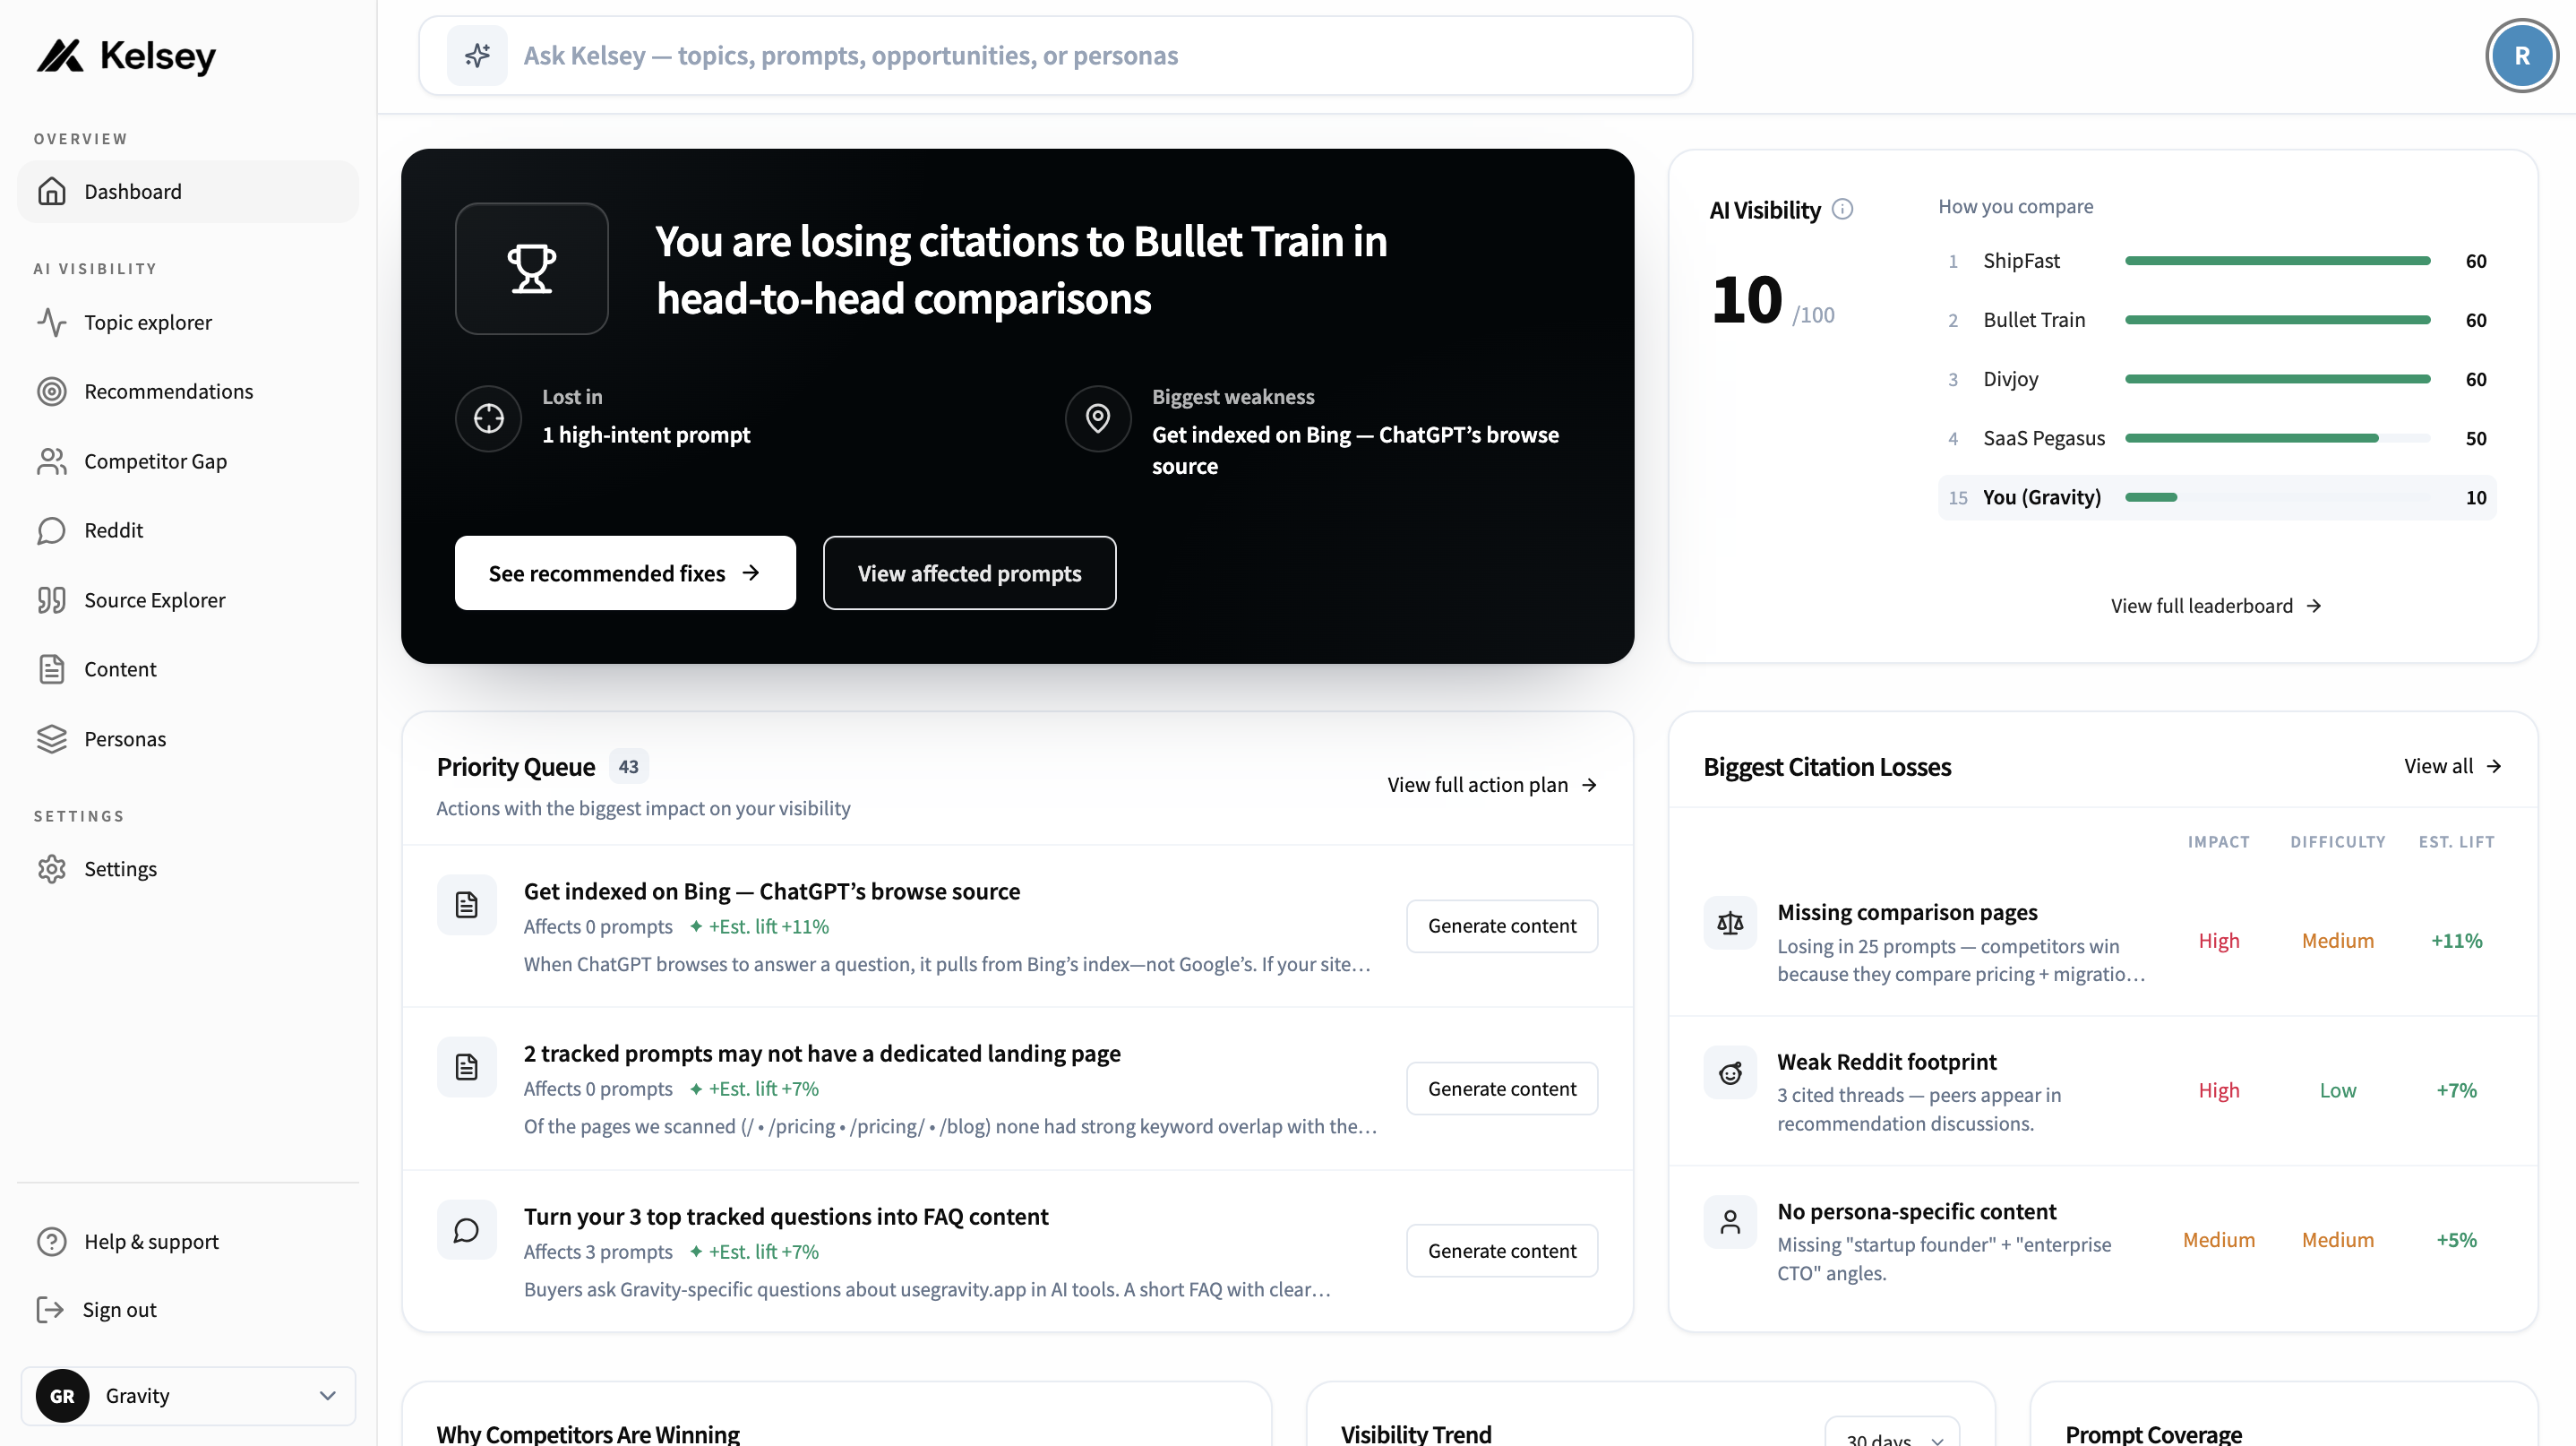Viewport: 2576px width, 1446px height.
Task: Click the Sign out arrow icon
Action: 50,1310
